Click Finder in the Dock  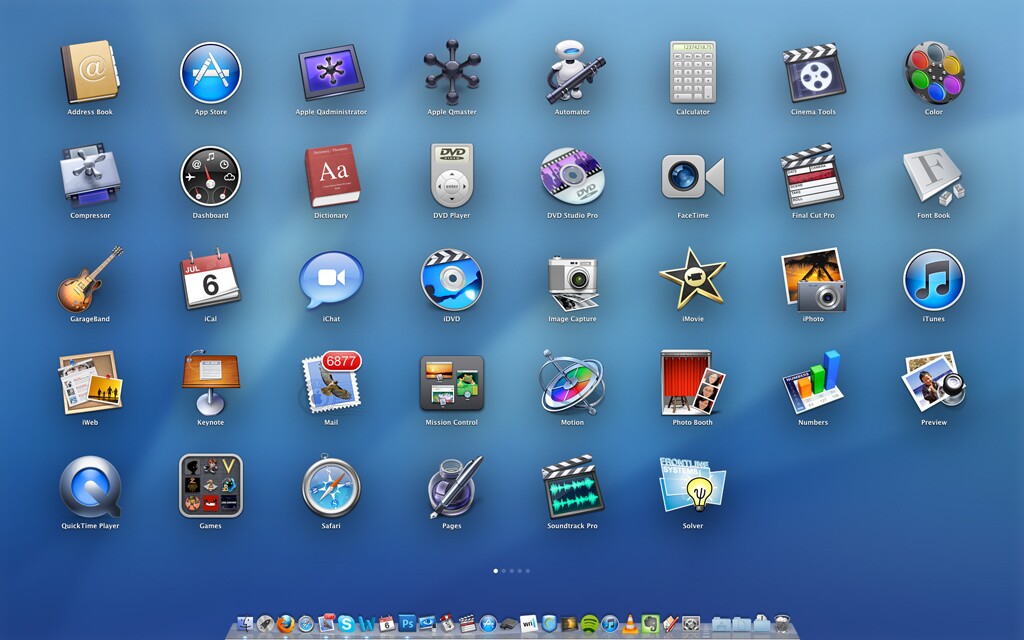point(246,624)
